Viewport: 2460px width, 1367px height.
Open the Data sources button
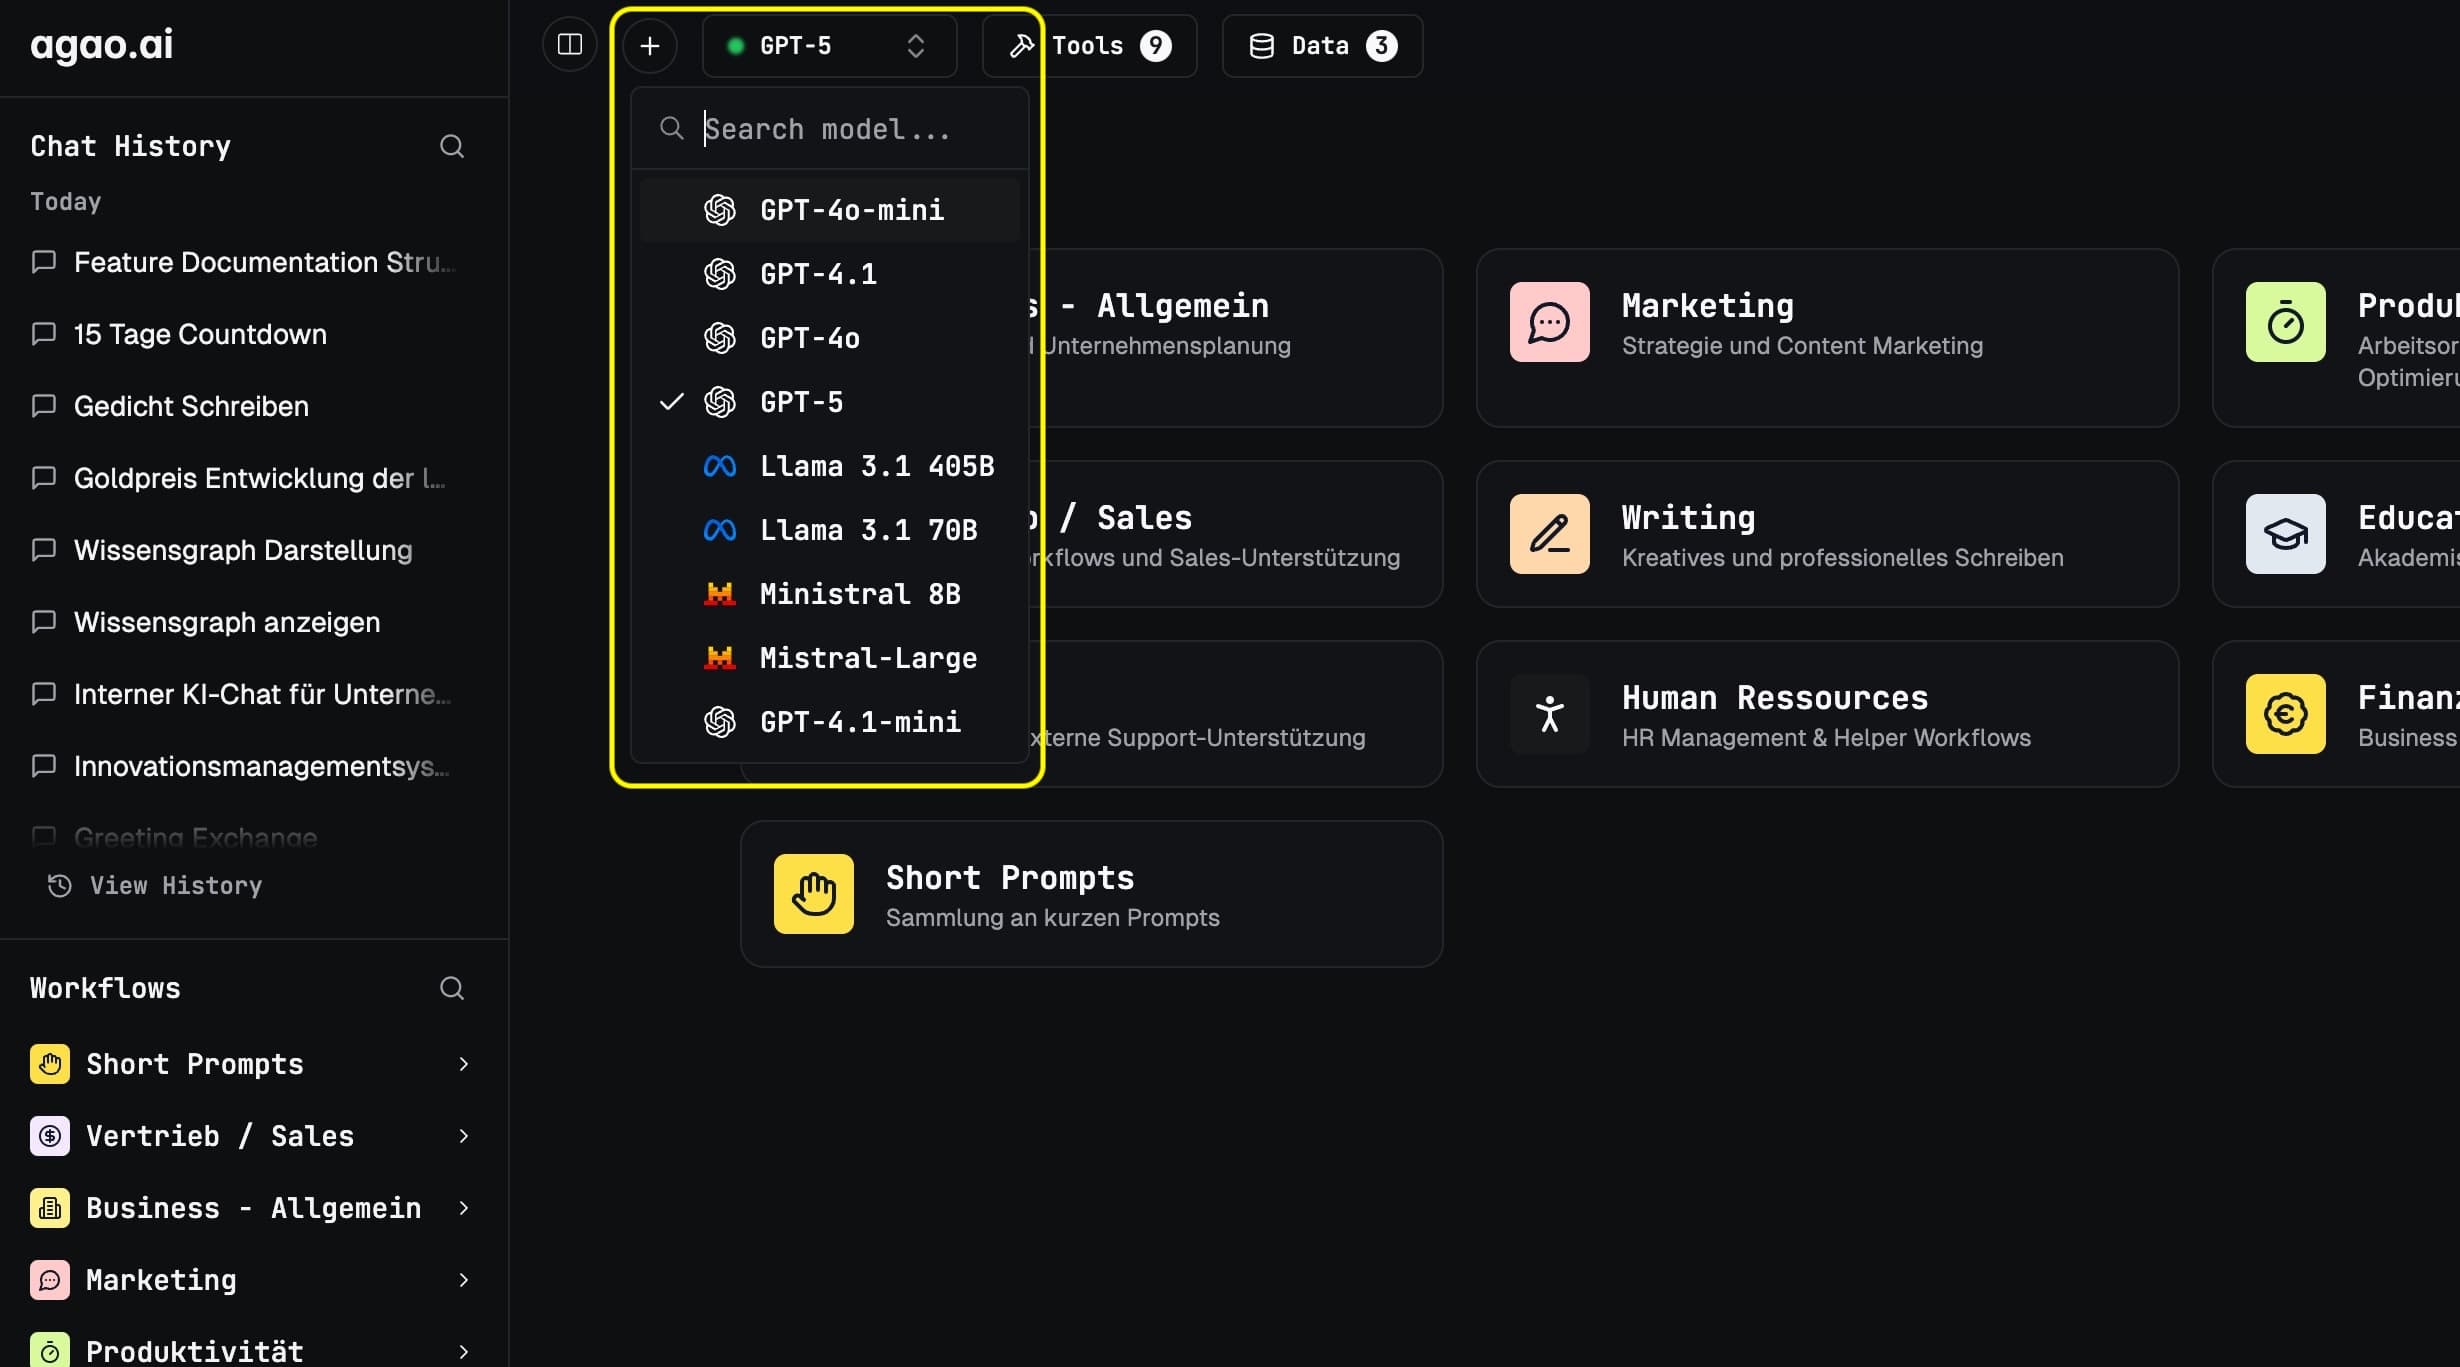coord(1322,46)
